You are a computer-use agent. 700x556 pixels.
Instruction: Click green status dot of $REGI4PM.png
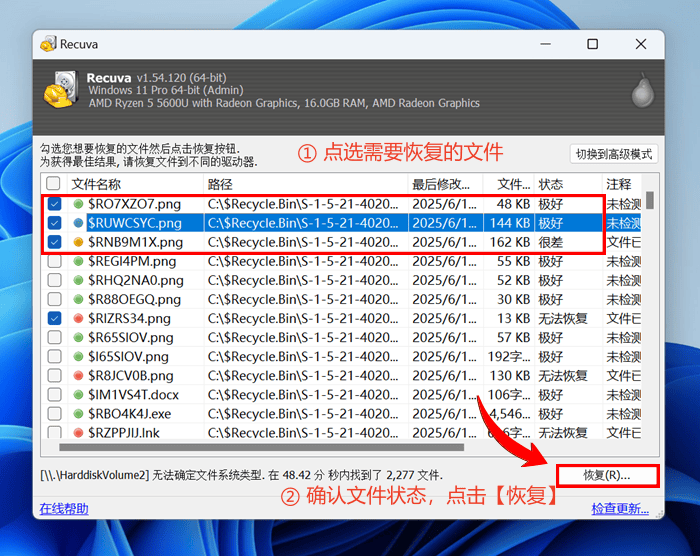pyautogui.click(x=78, y=261)
